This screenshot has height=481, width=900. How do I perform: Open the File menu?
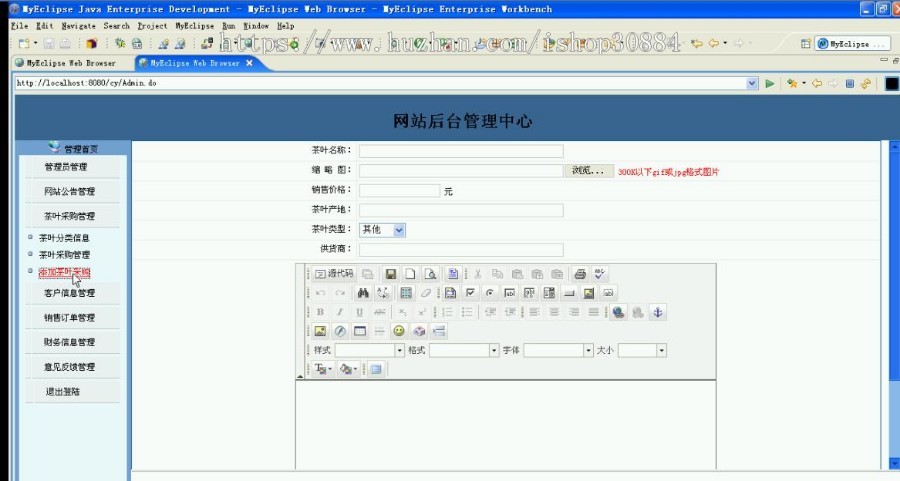[20, 26]
